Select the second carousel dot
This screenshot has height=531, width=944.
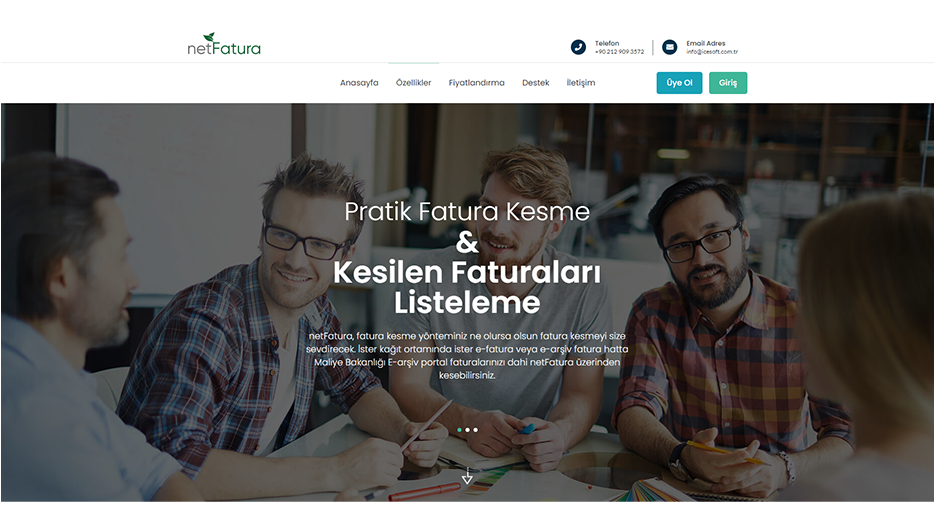coord(467,430)
